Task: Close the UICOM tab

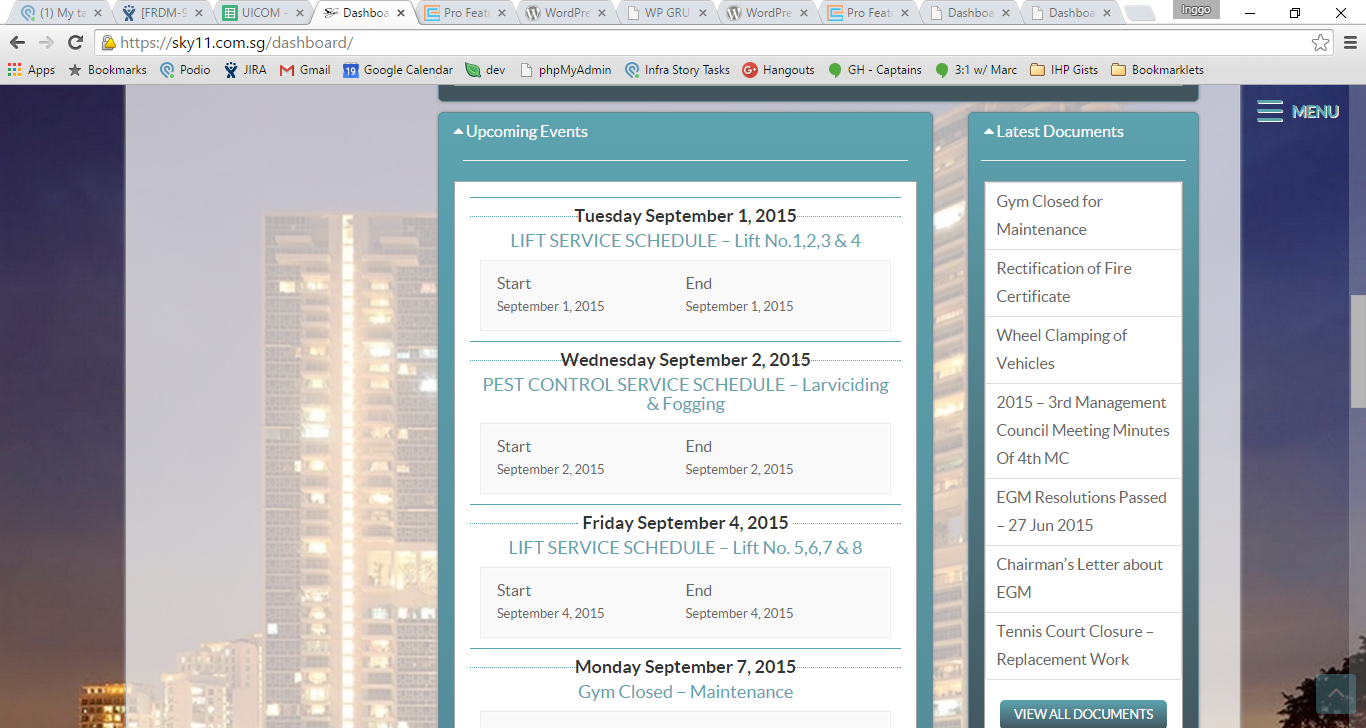Action: pyautogui.click(x=299, y=14)
